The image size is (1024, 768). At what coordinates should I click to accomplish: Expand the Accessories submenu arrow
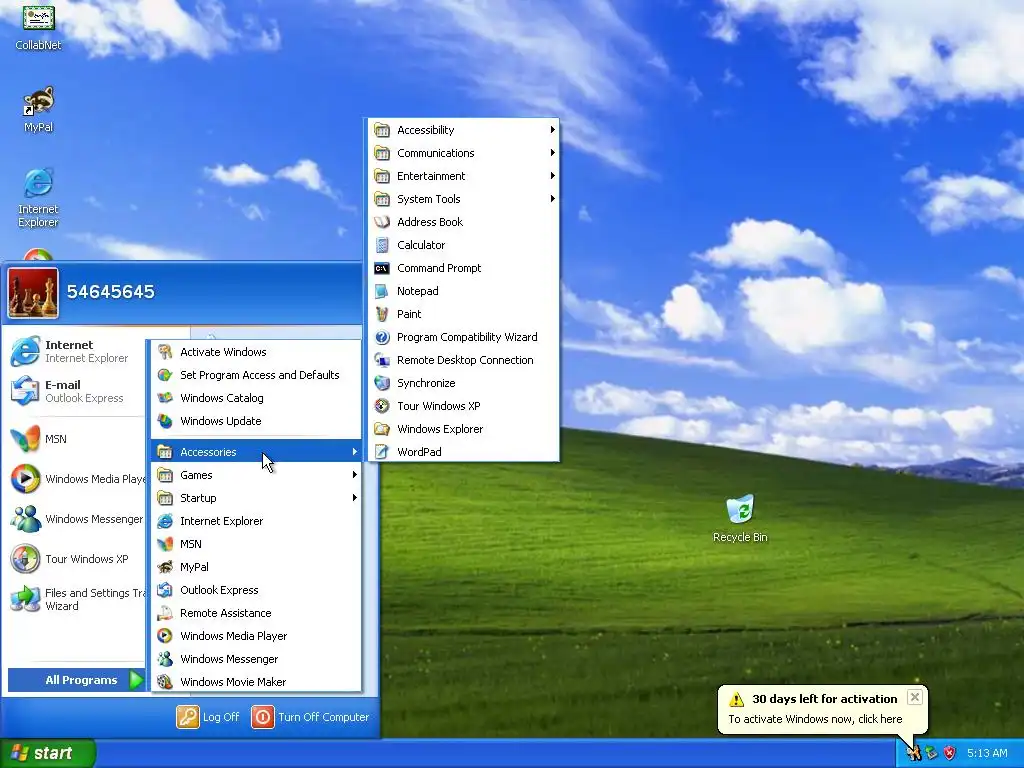(x=355, y=451)
